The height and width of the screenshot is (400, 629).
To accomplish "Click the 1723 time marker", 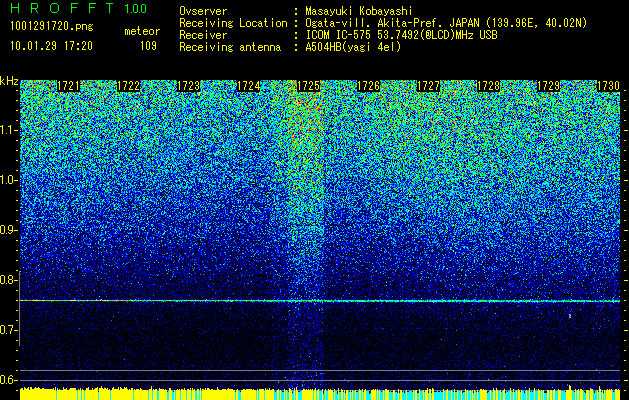I will point(189,86).
